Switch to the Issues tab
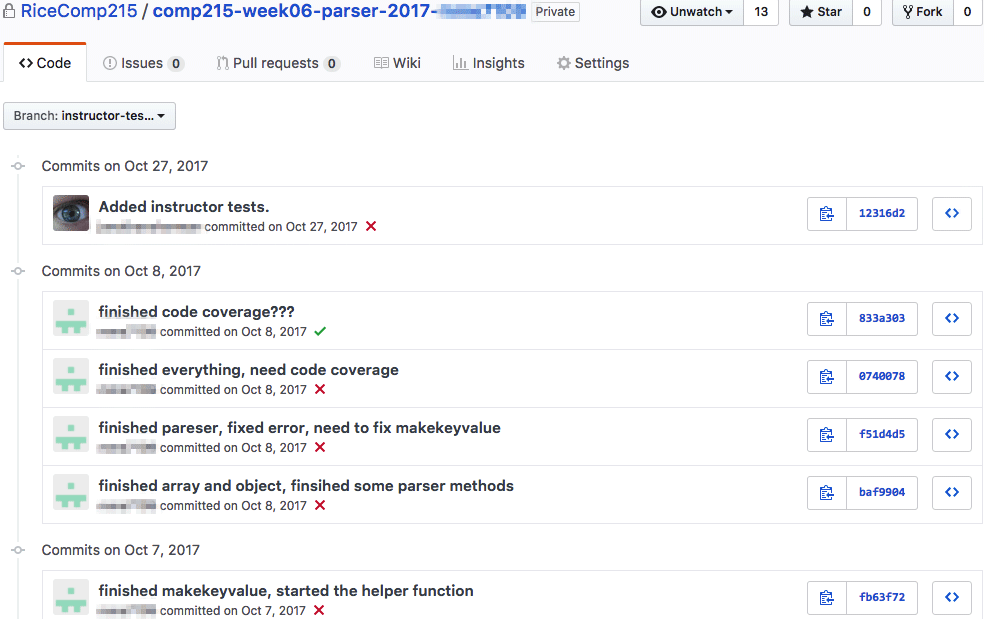This screenshot has height=619, width=984. click(x=143, y=63)
